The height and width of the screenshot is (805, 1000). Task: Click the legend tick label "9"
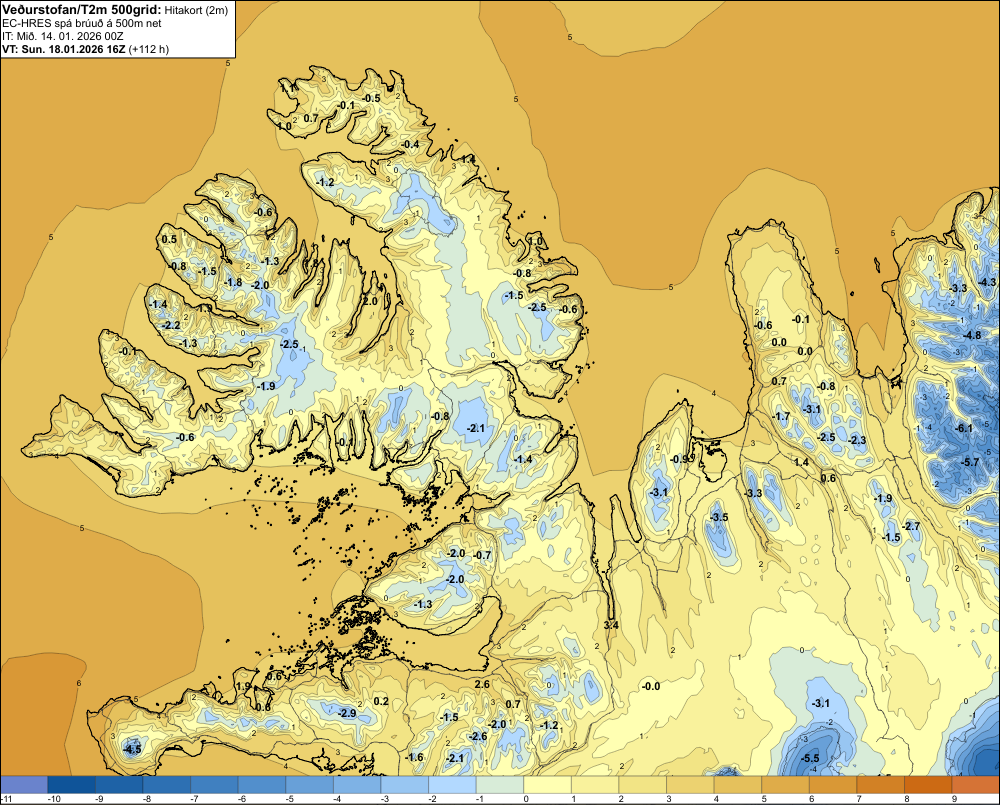click(x=955, y=799)
